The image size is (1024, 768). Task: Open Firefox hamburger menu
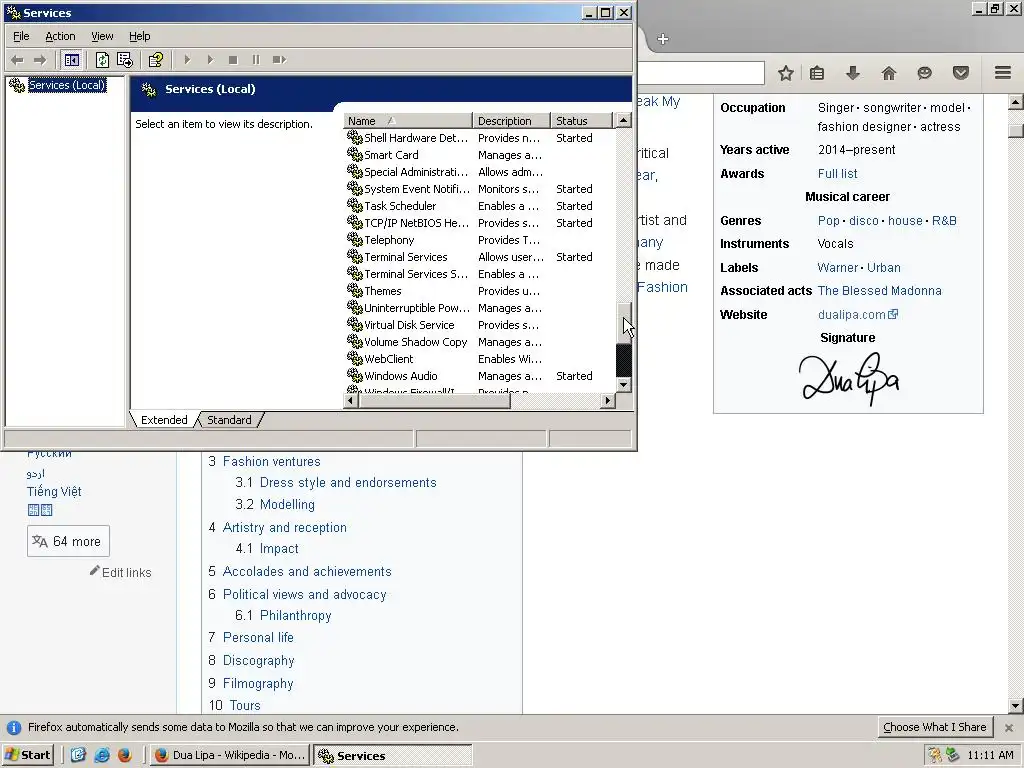(x=1003, y=72)
